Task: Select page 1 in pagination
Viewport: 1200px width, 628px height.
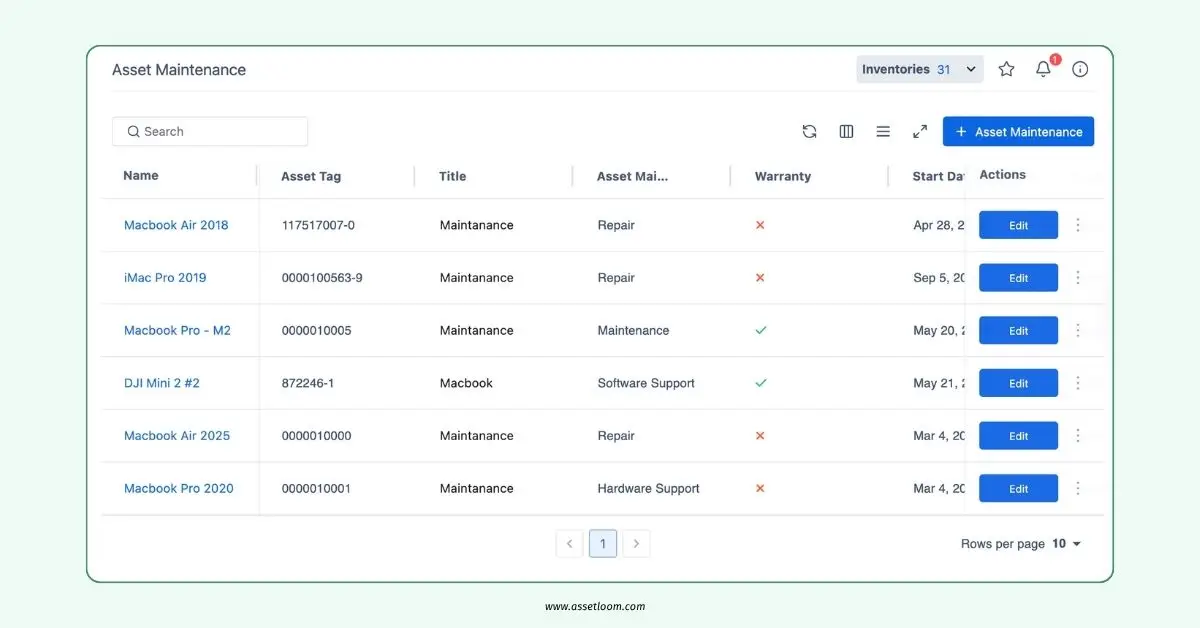Action: (x=603, y=543)
